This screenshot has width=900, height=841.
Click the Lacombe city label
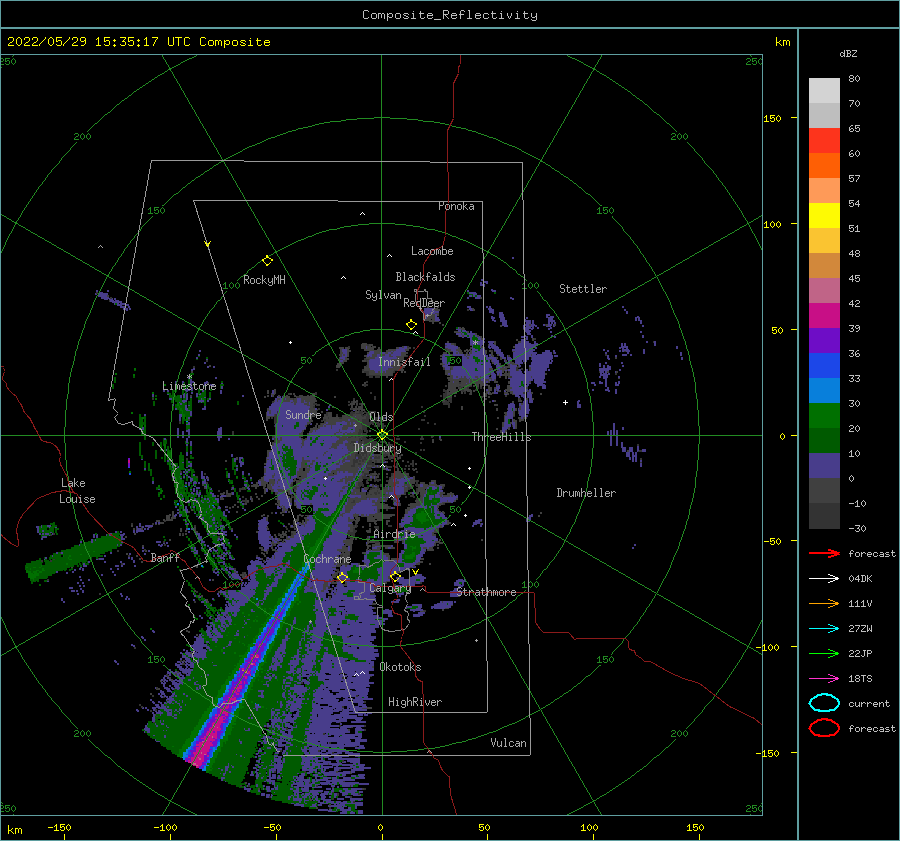coord(432,251)
